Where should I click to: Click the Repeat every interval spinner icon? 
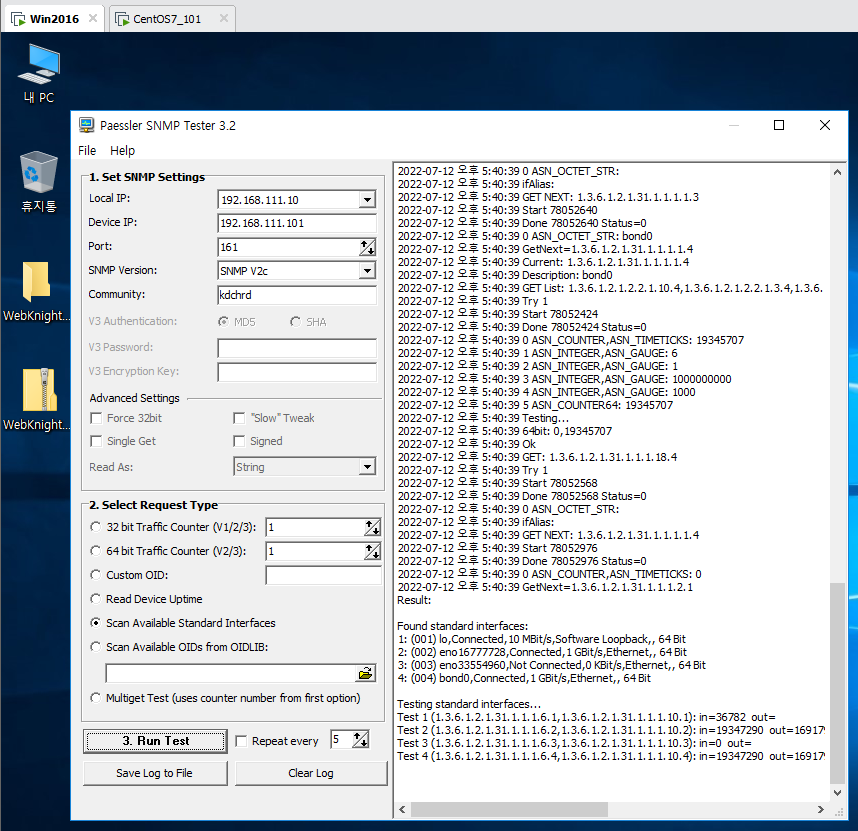(360, 740)
